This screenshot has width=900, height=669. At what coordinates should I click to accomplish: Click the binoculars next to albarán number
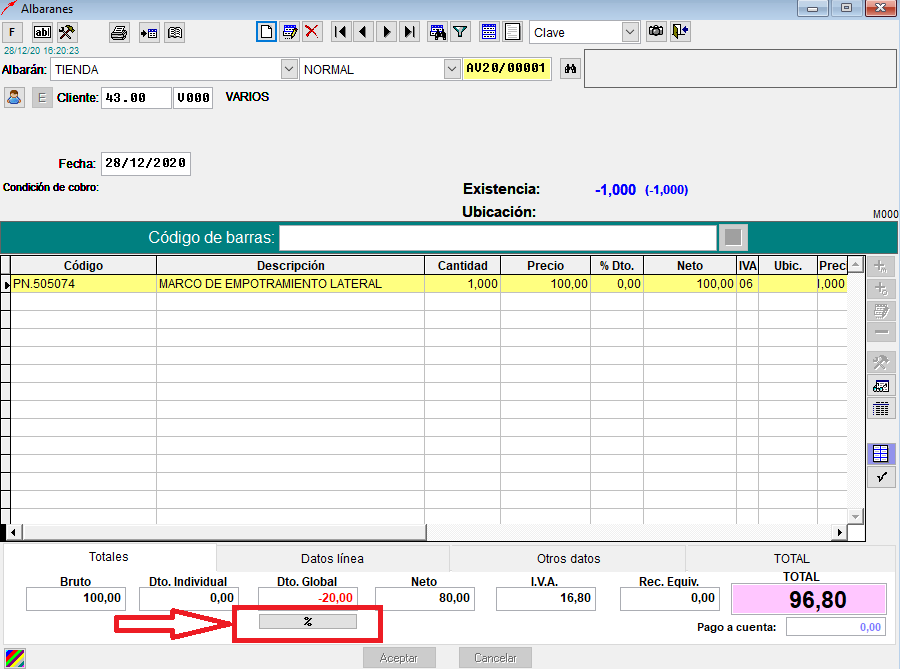[570, 69]
